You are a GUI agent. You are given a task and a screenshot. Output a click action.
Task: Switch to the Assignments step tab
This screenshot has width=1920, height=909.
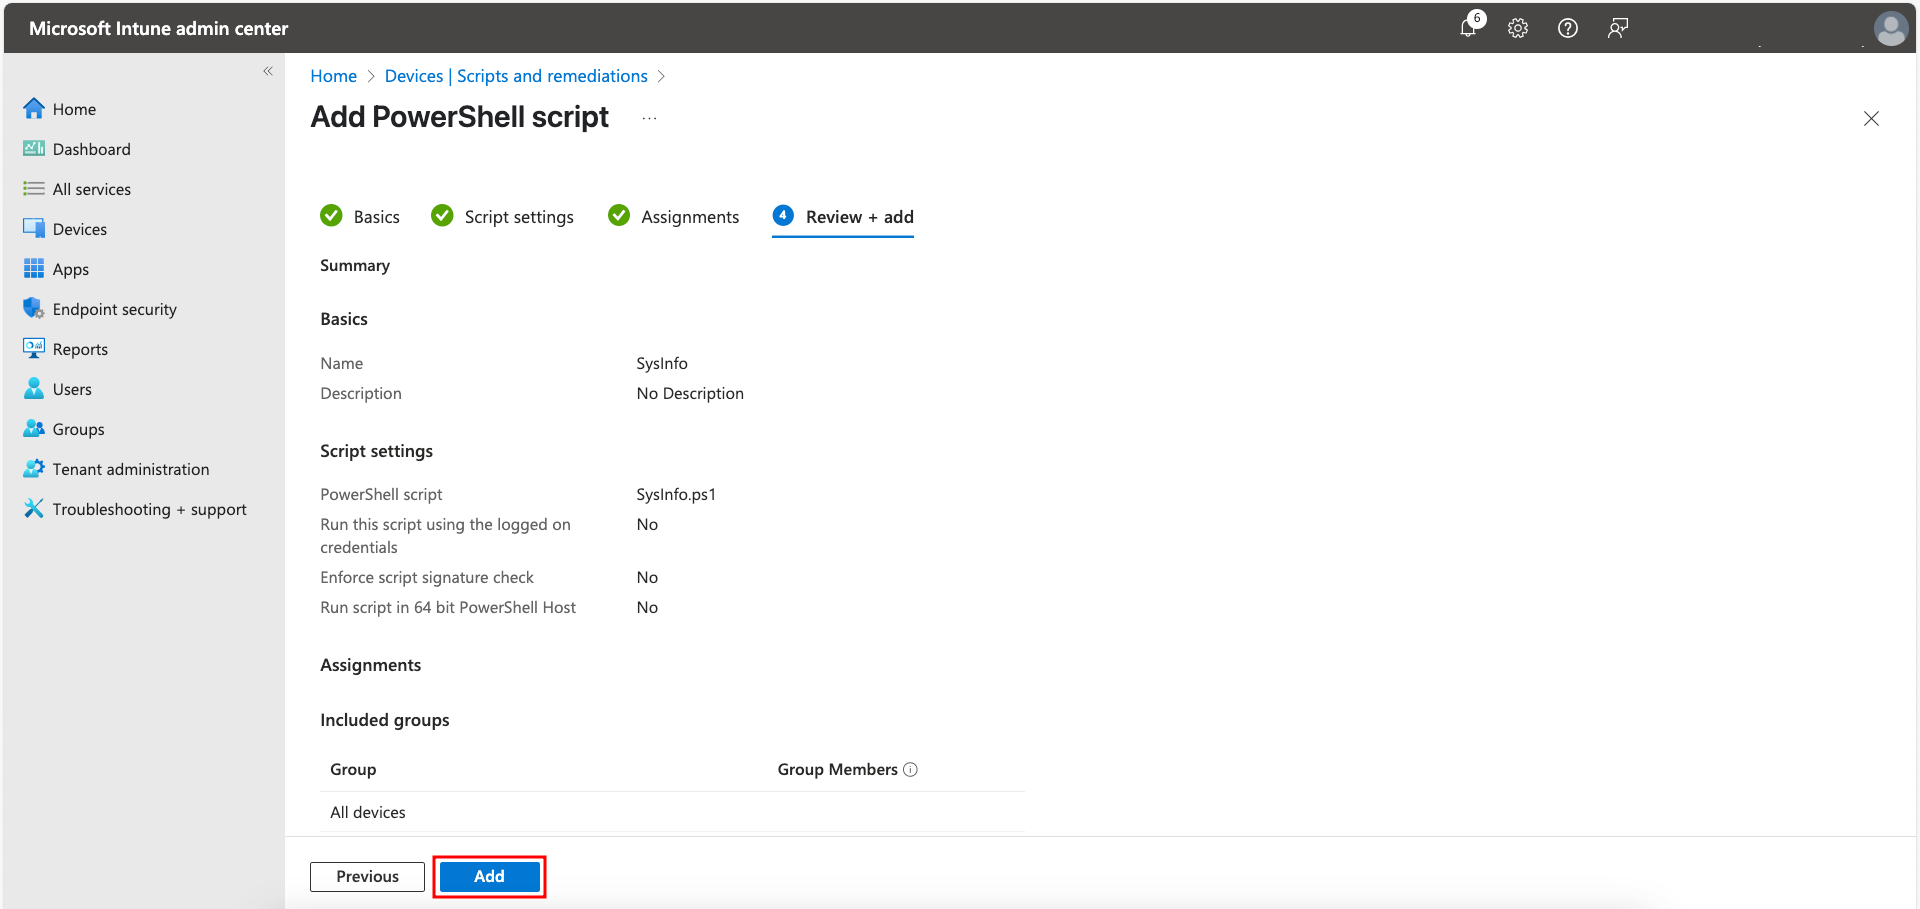674,217
